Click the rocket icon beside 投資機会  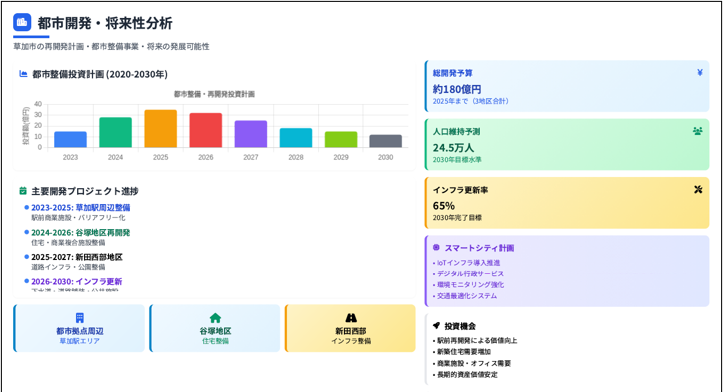tap(436, 326)
